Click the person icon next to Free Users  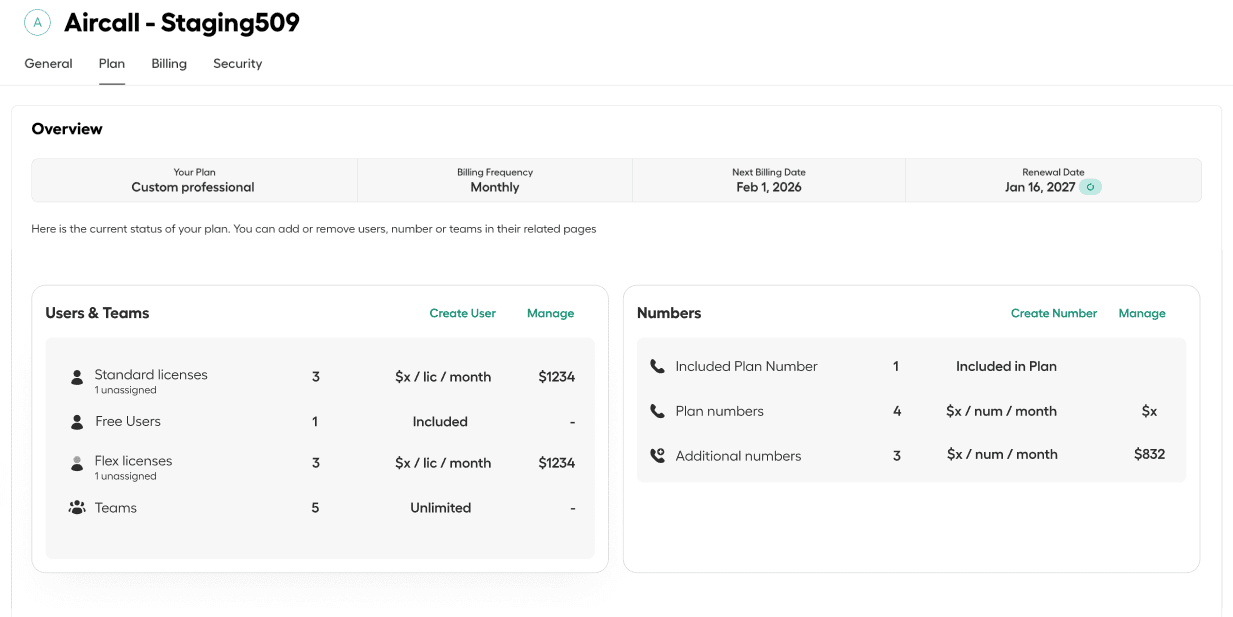coord(77,422)
